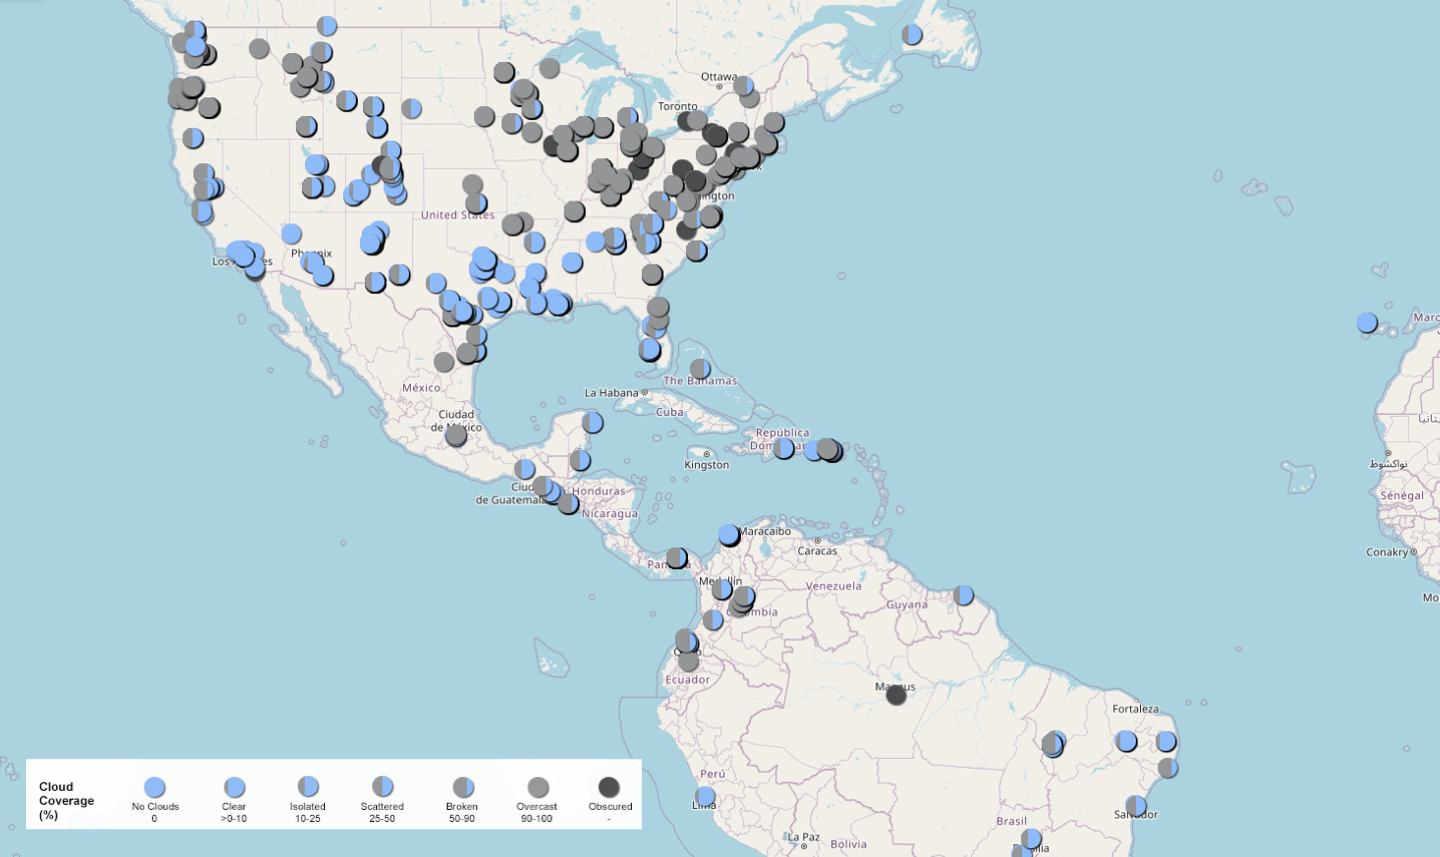Select the marker at Lima, Peru

[x=705, y=797]
